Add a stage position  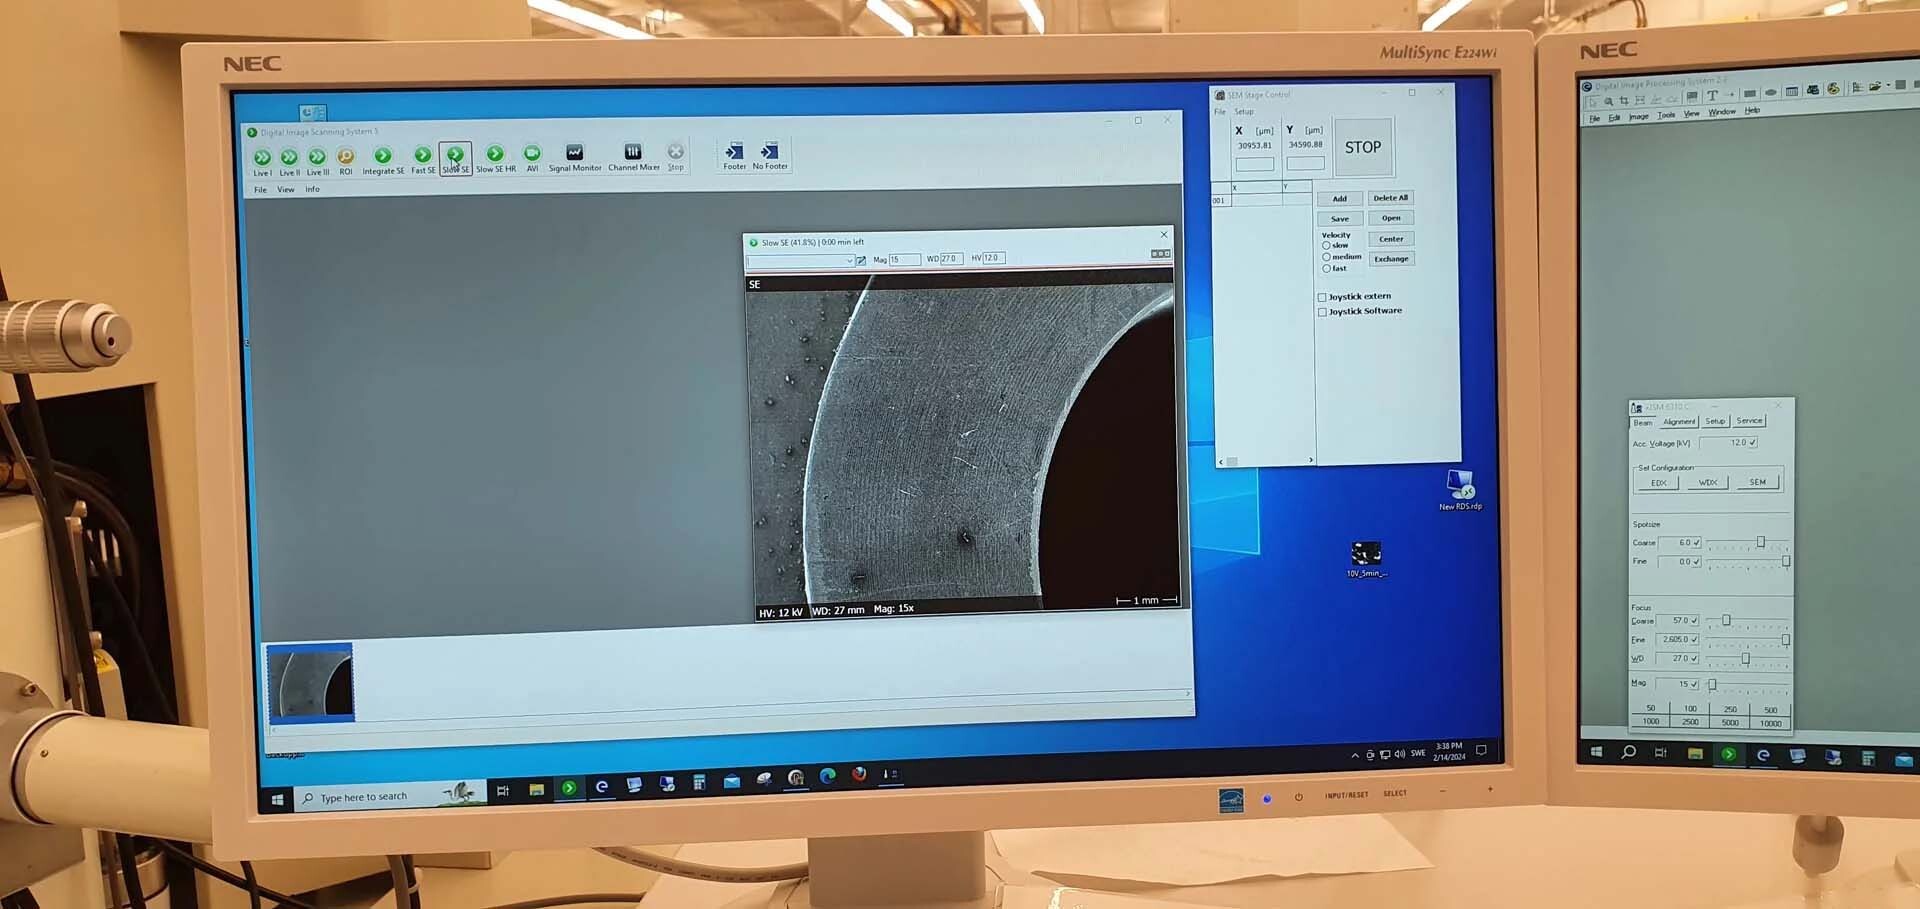click(1339, 199)
